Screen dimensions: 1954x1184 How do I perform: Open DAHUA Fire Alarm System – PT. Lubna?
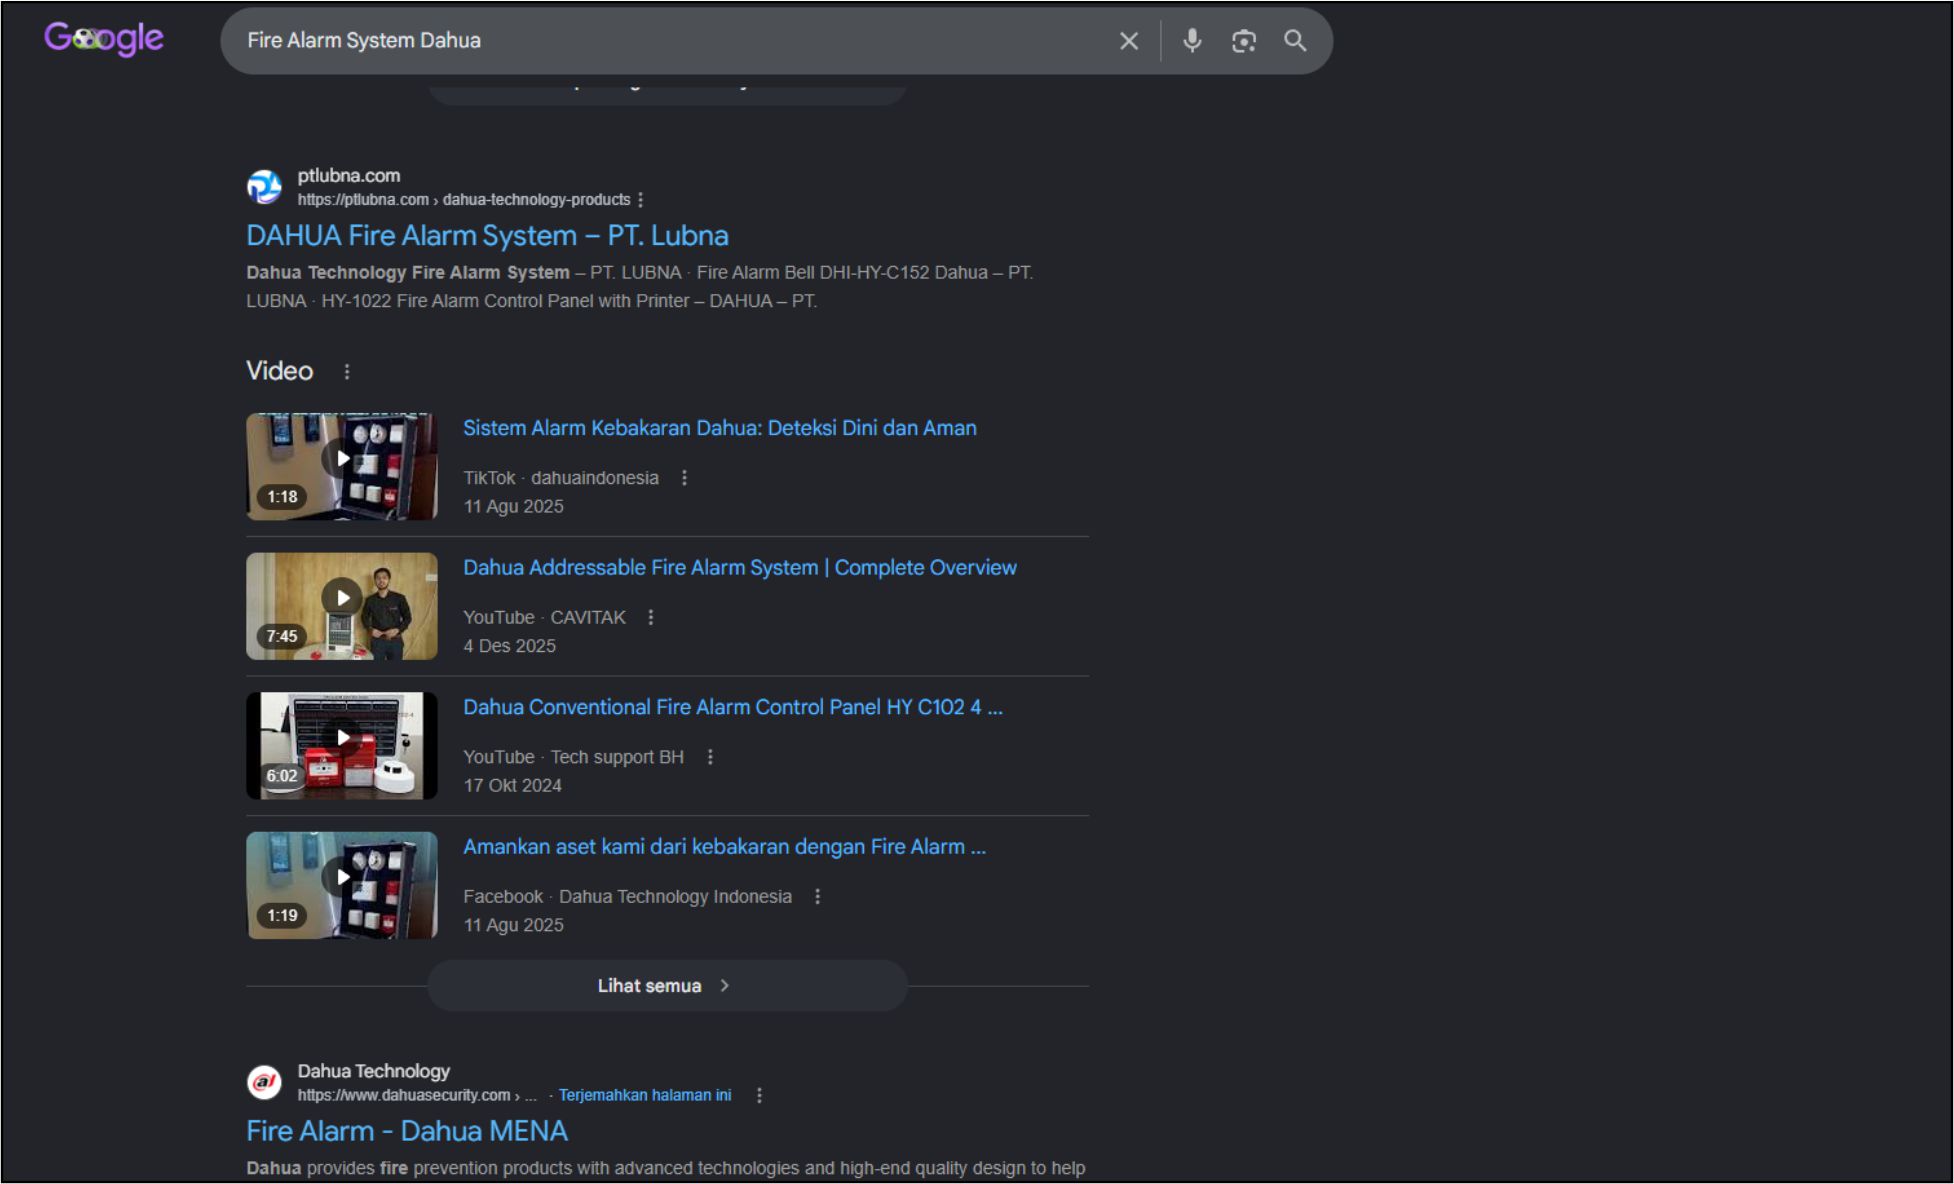(487, 236)
